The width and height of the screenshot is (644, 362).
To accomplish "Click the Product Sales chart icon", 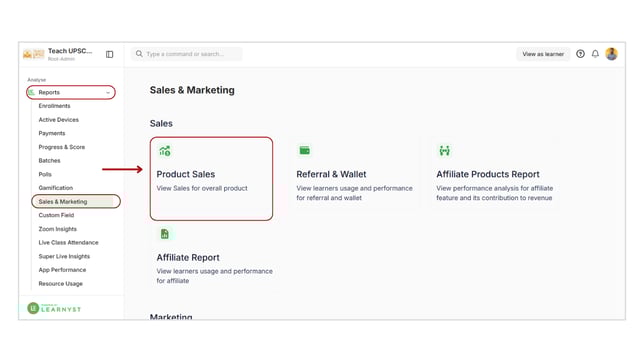I will (165, 151).
